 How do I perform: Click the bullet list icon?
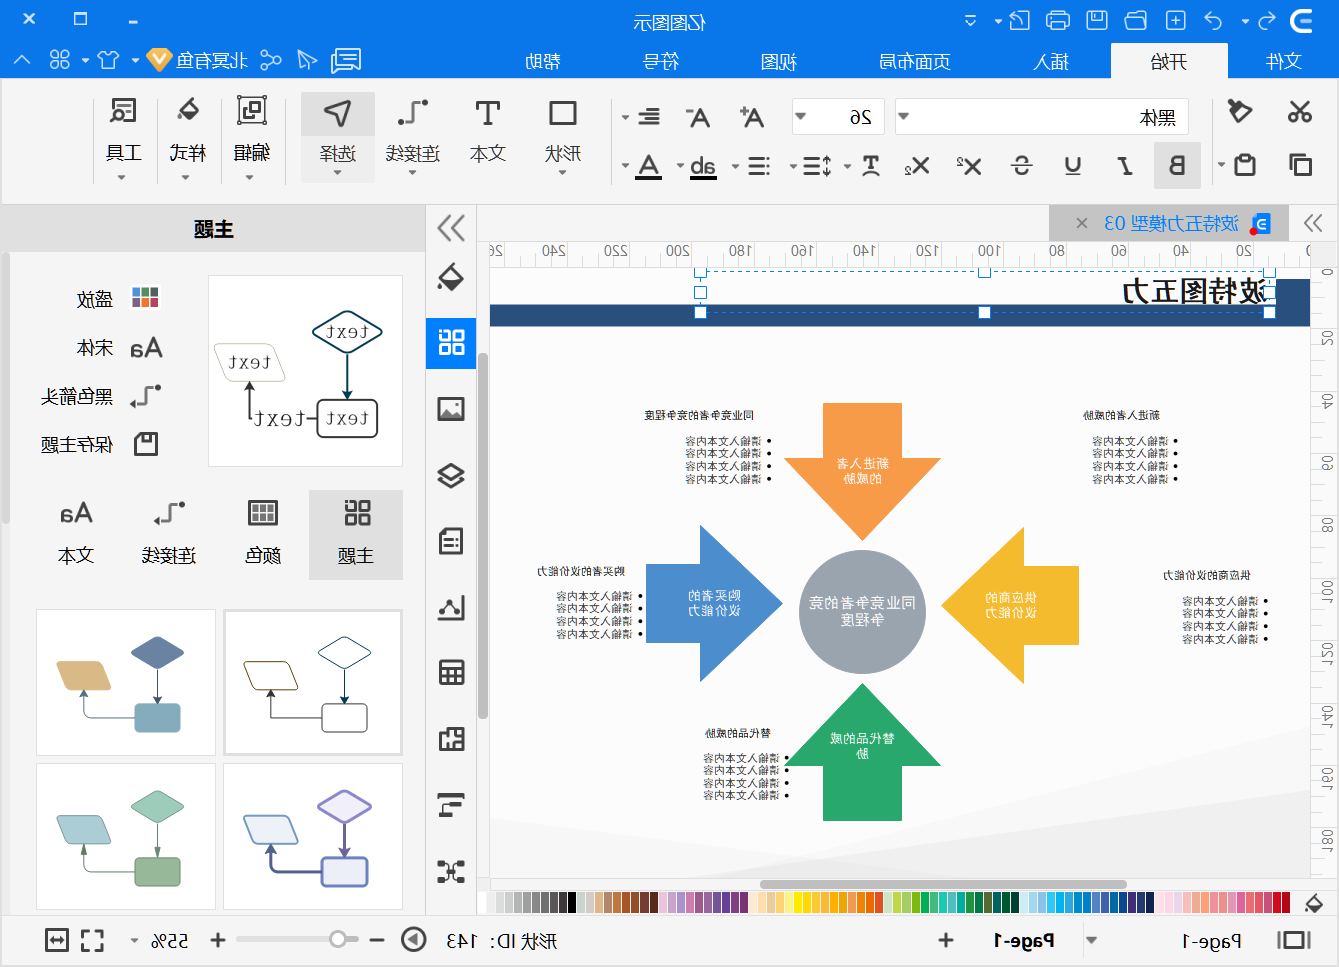[x=759, y=166]
